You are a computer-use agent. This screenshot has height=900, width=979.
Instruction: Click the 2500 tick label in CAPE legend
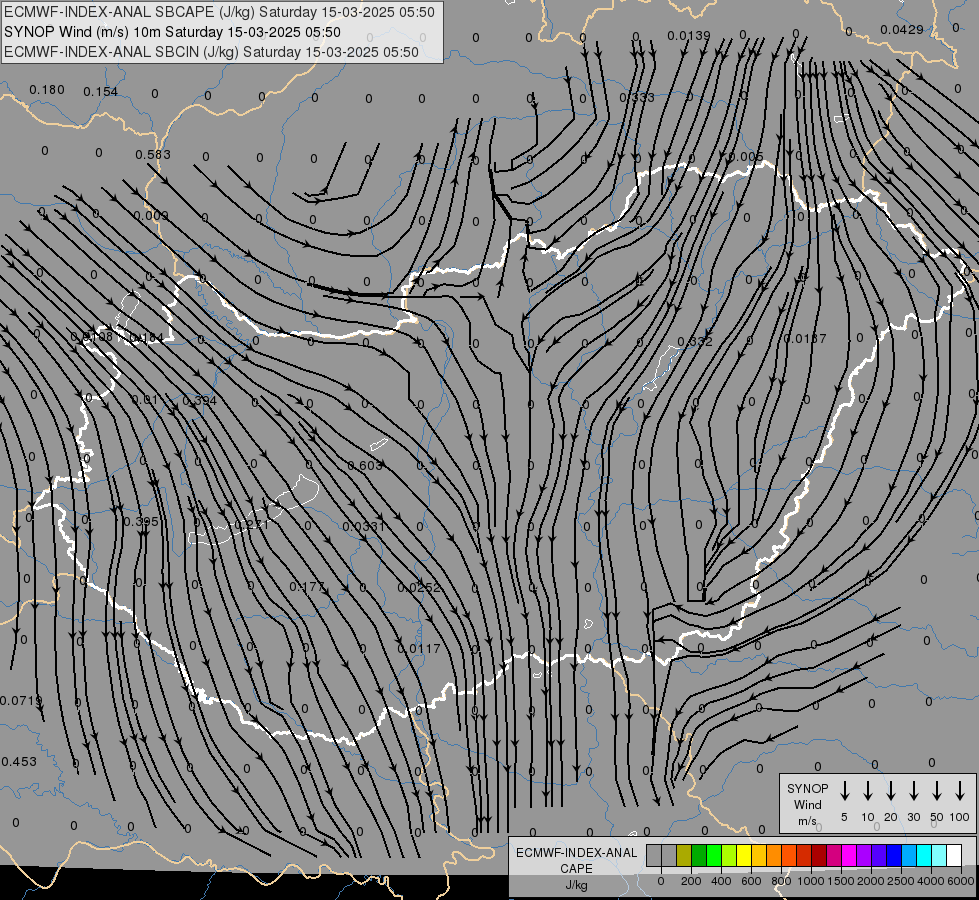900,881
